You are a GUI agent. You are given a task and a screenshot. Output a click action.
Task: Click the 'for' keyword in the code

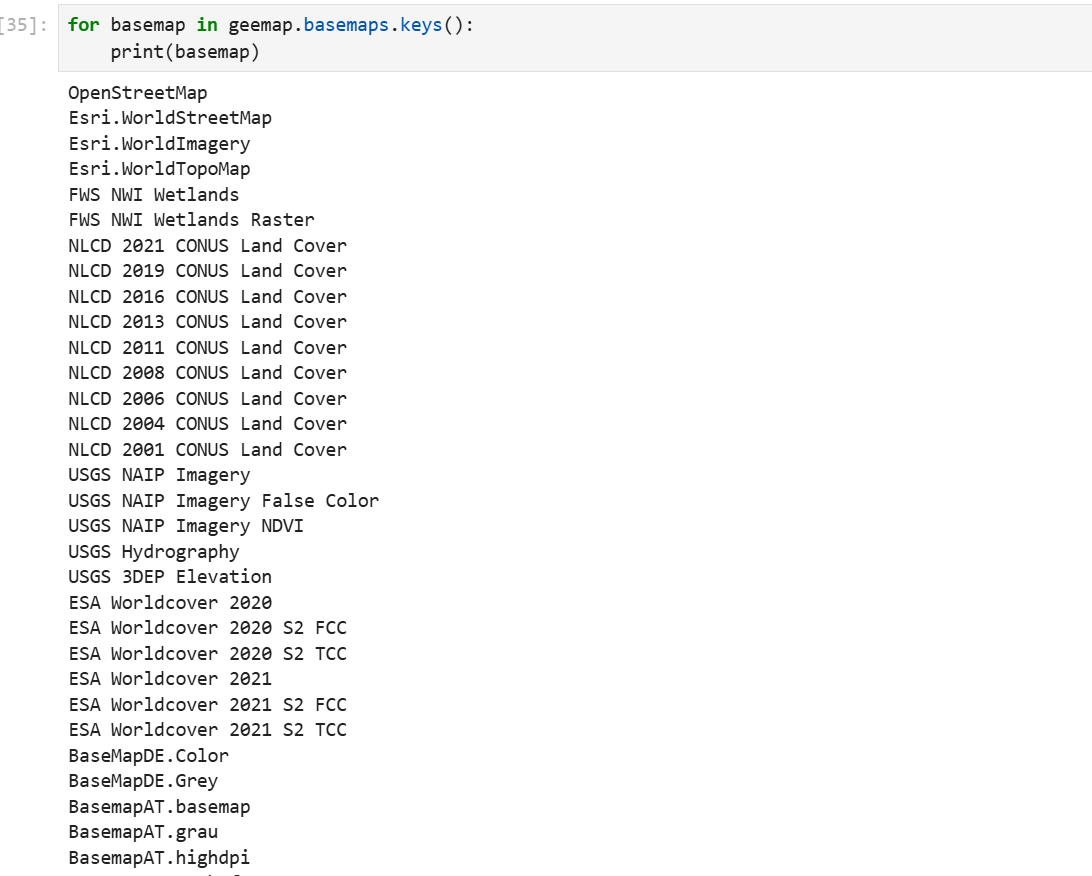click(x=84, y=25)
